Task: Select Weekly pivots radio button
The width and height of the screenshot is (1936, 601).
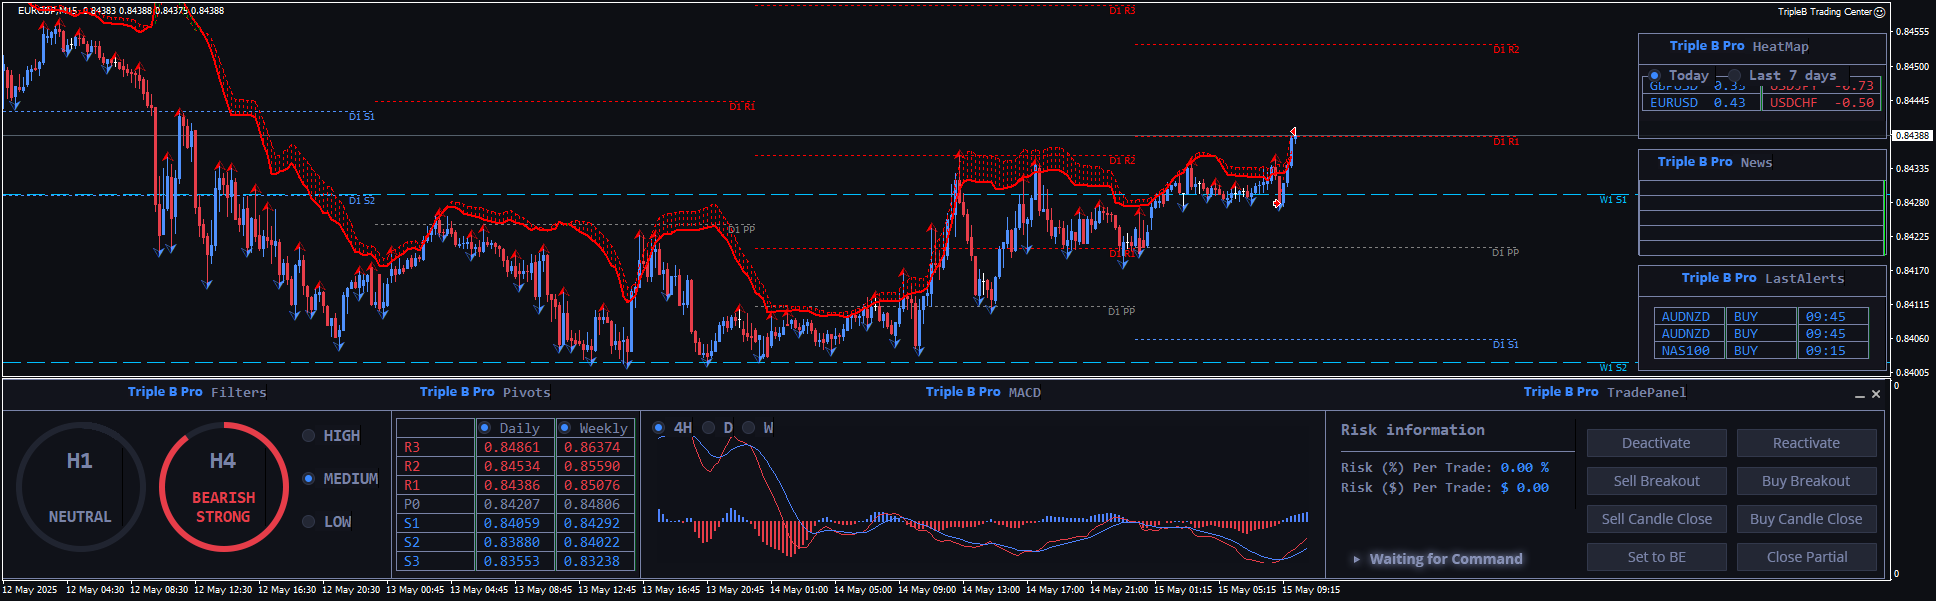Action: 565,428
